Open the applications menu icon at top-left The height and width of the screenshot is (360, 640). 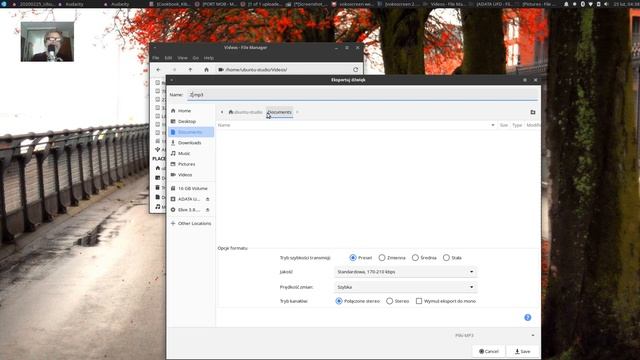click(3, 4)
